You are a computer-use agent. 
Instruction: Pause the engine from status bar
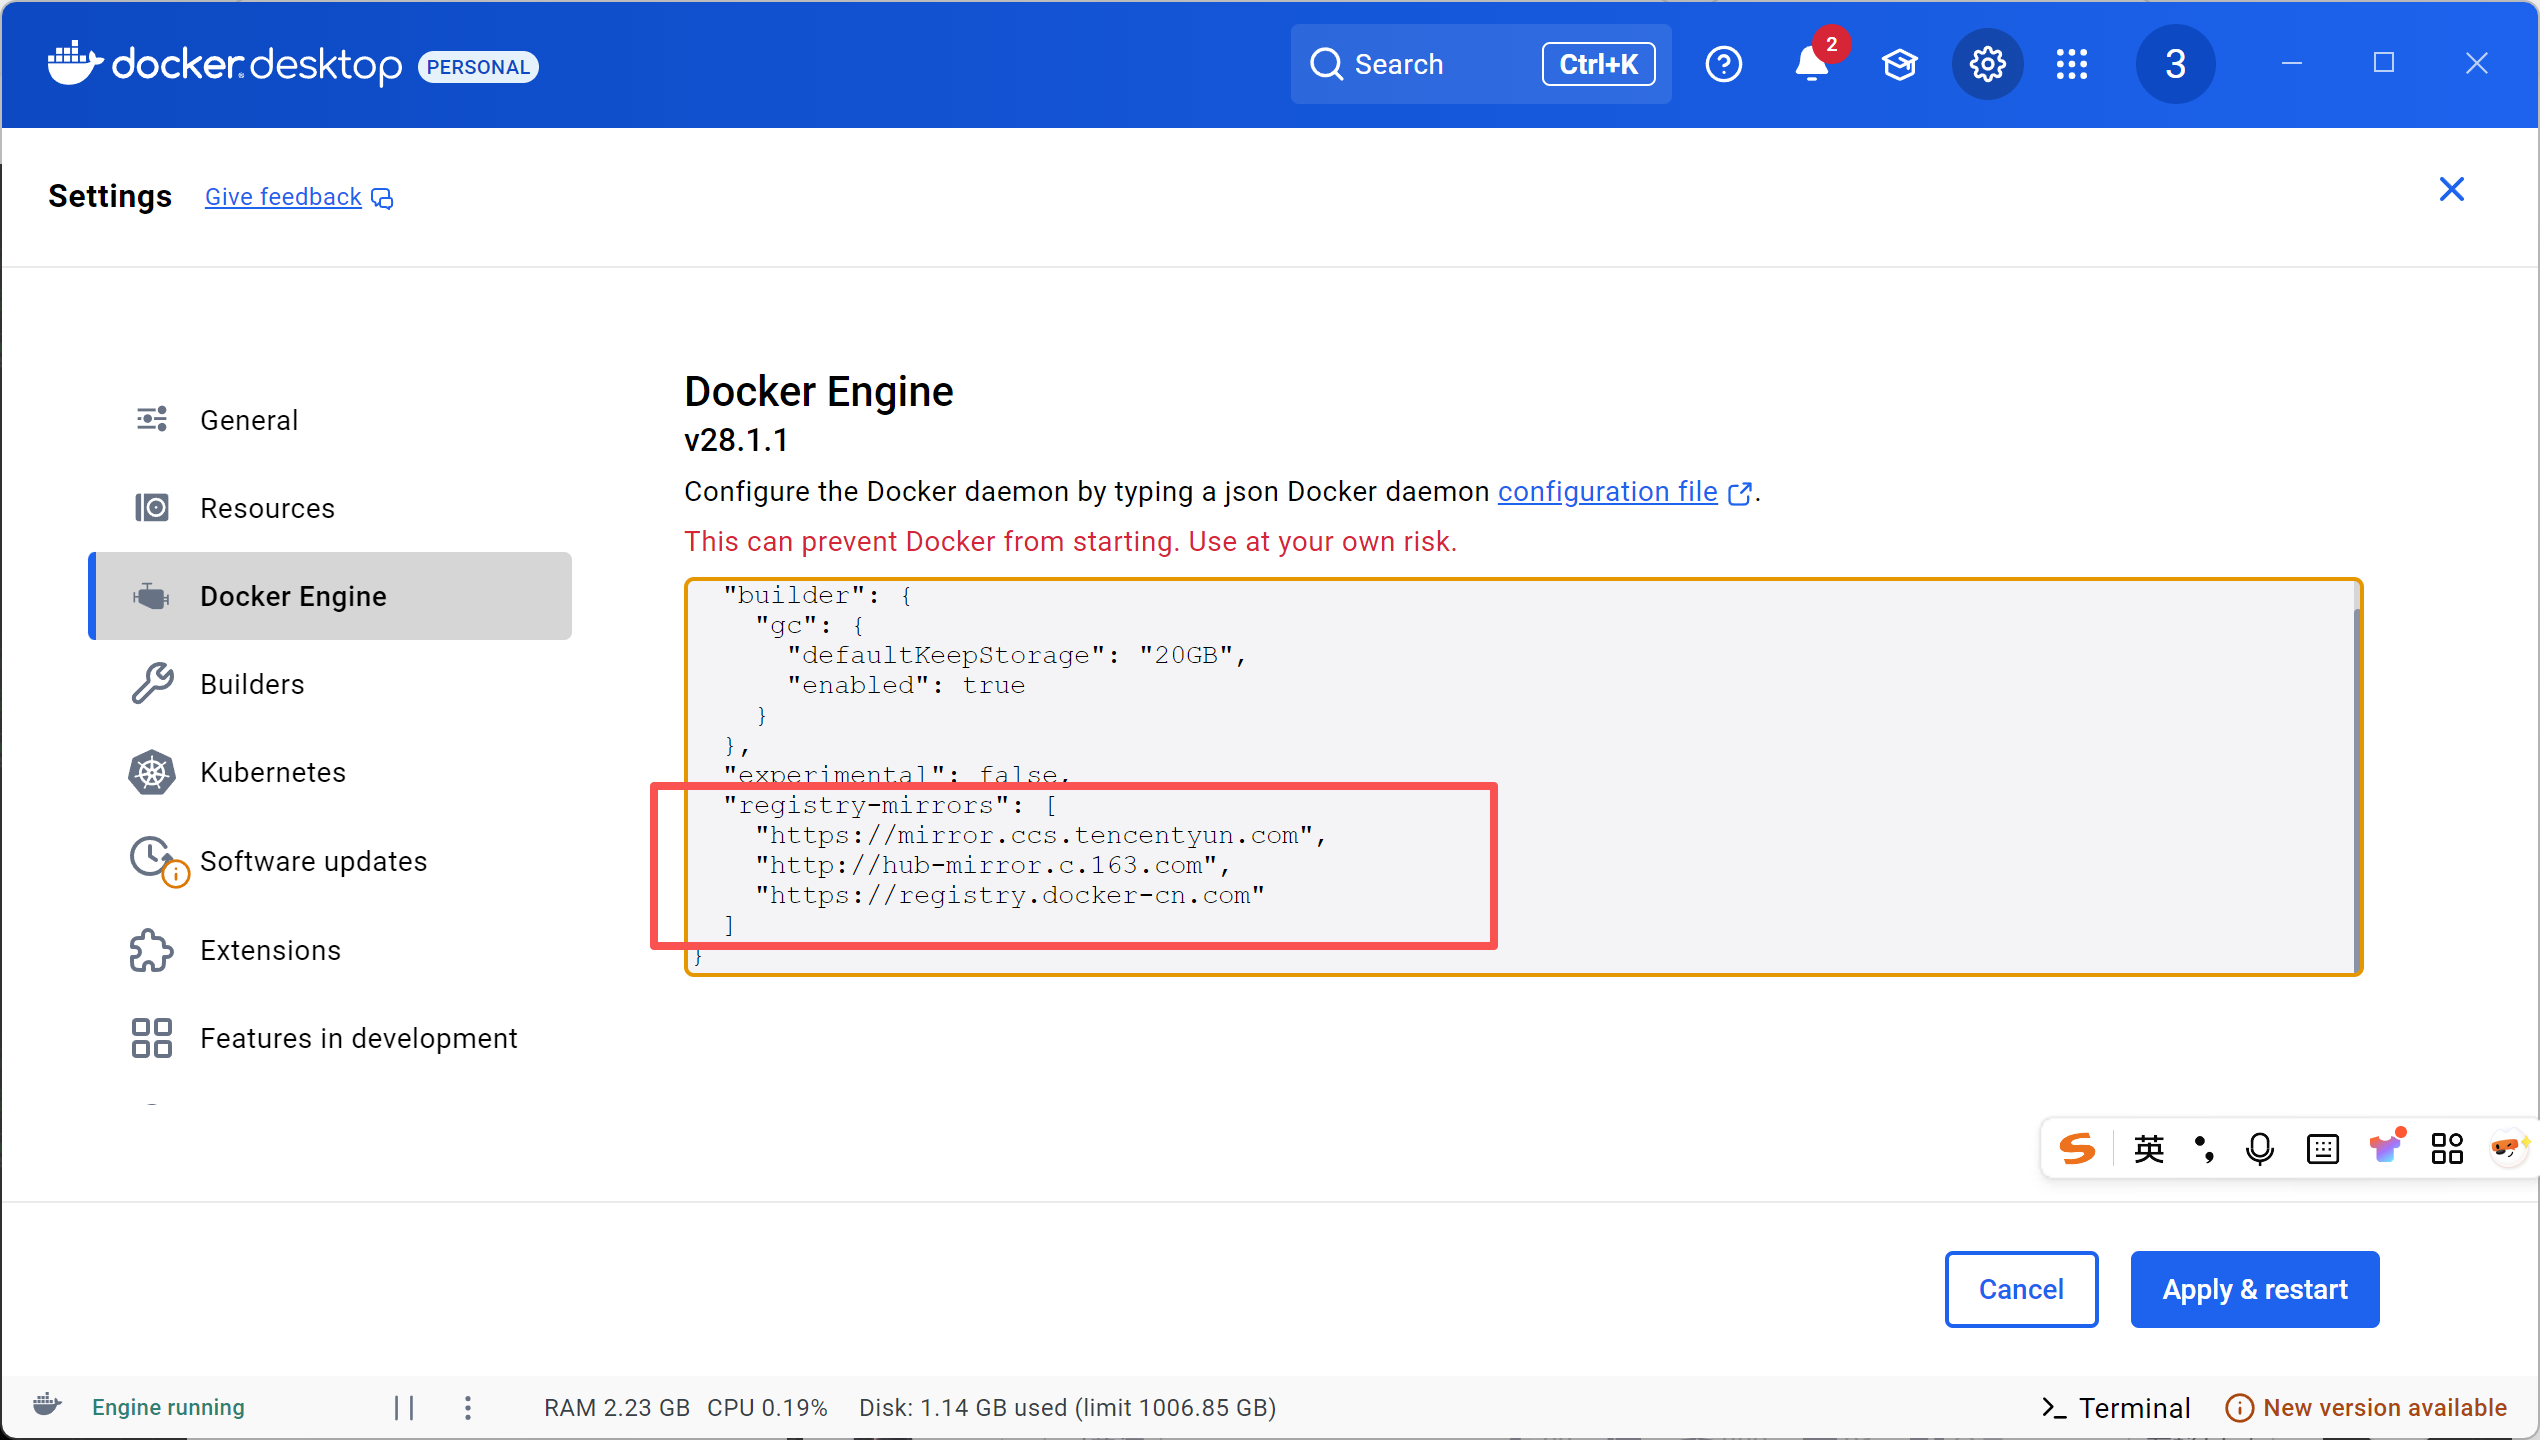[x=404, y=1407]
